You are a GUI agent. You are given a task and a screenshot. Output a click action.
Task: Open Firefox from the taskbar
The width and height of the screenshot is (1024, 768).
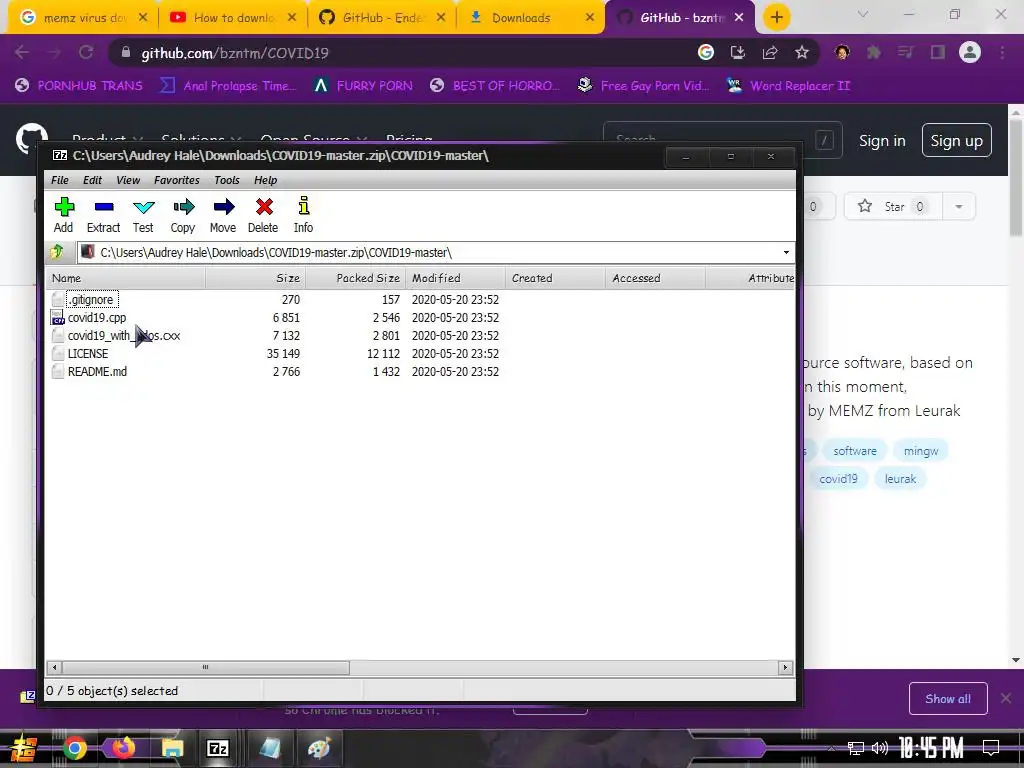point(123,748)
